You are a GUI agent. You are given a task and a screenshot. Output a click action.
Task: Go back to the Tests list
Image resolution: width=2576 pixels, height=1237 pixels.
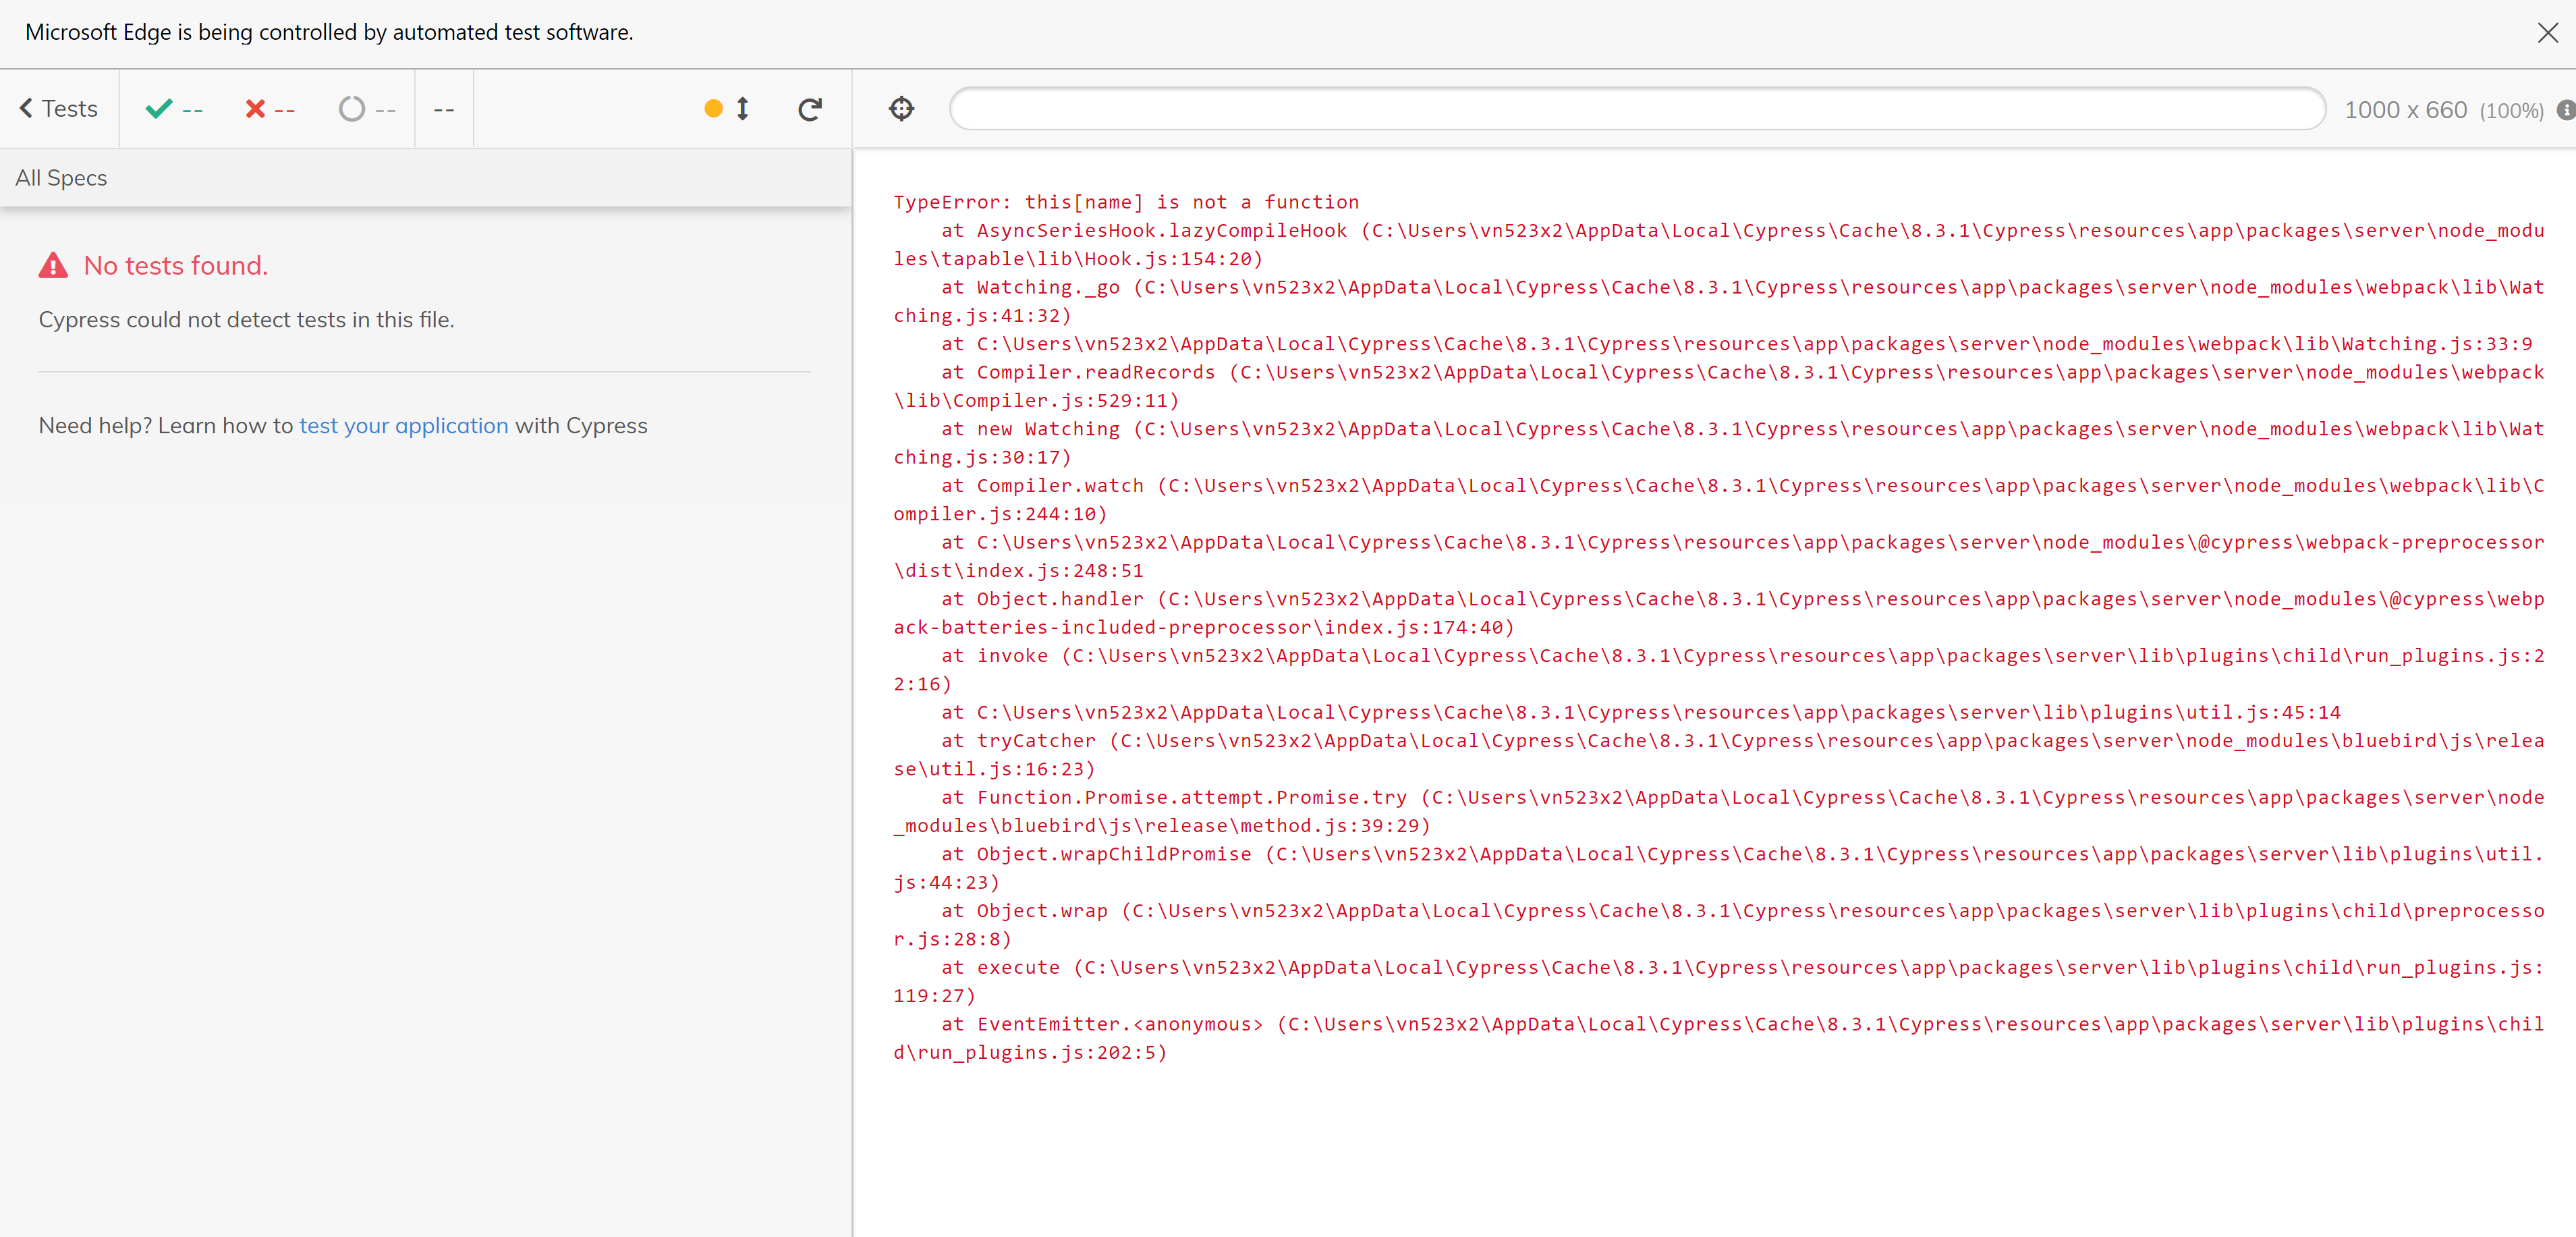59,109
